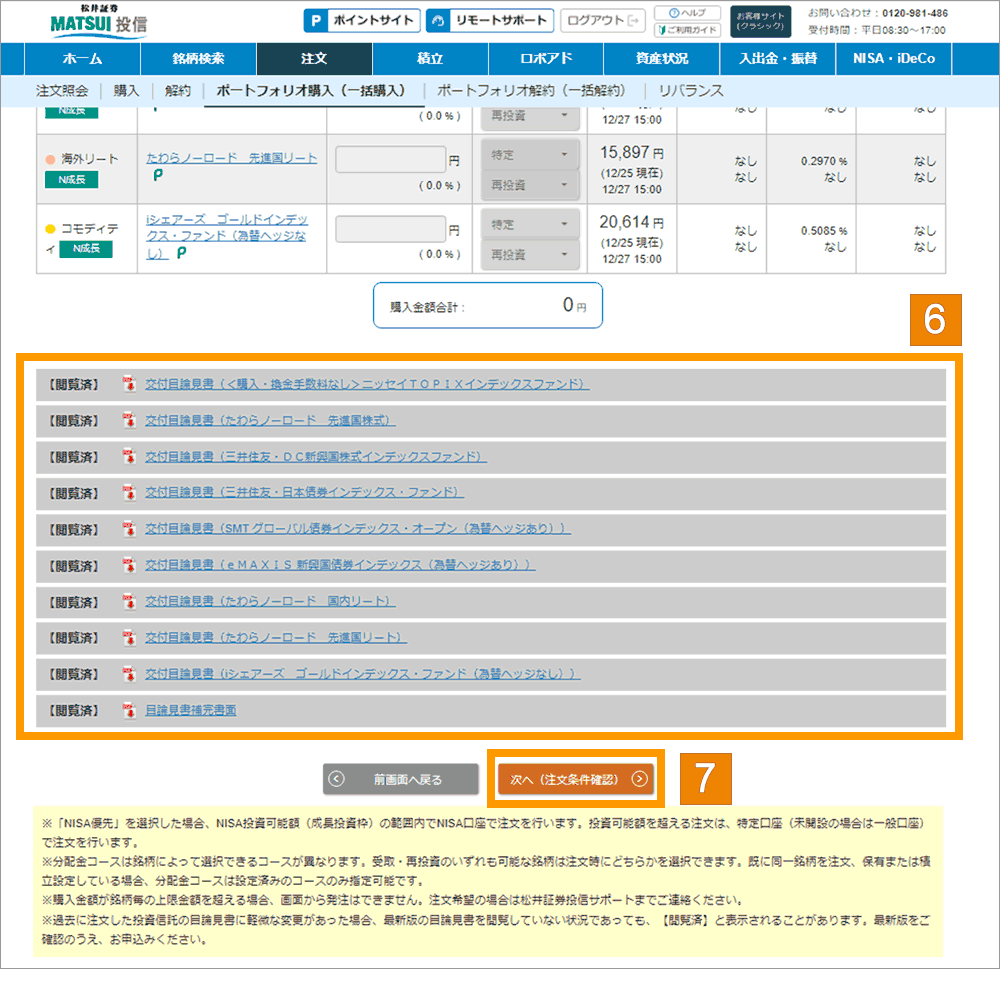This screenshot has height=1005, width=1000.
Task: Click the ログアウト button
Action: (x=603, y=21)
